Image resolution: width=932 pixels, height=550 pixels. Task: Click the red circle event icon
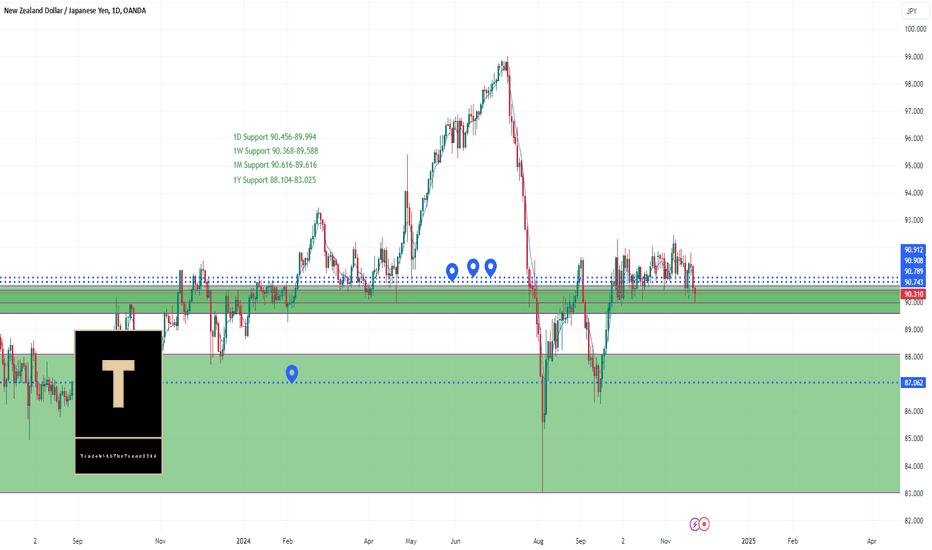click(x=704, y=524)
